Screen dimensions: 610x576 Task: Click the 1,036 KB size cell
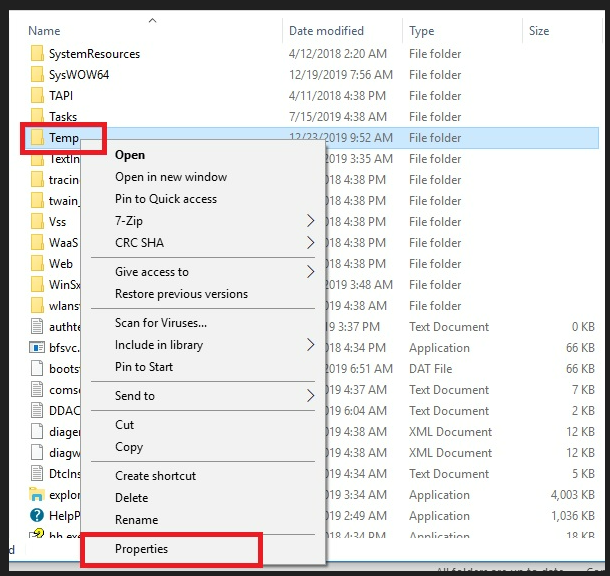[573, 516]
